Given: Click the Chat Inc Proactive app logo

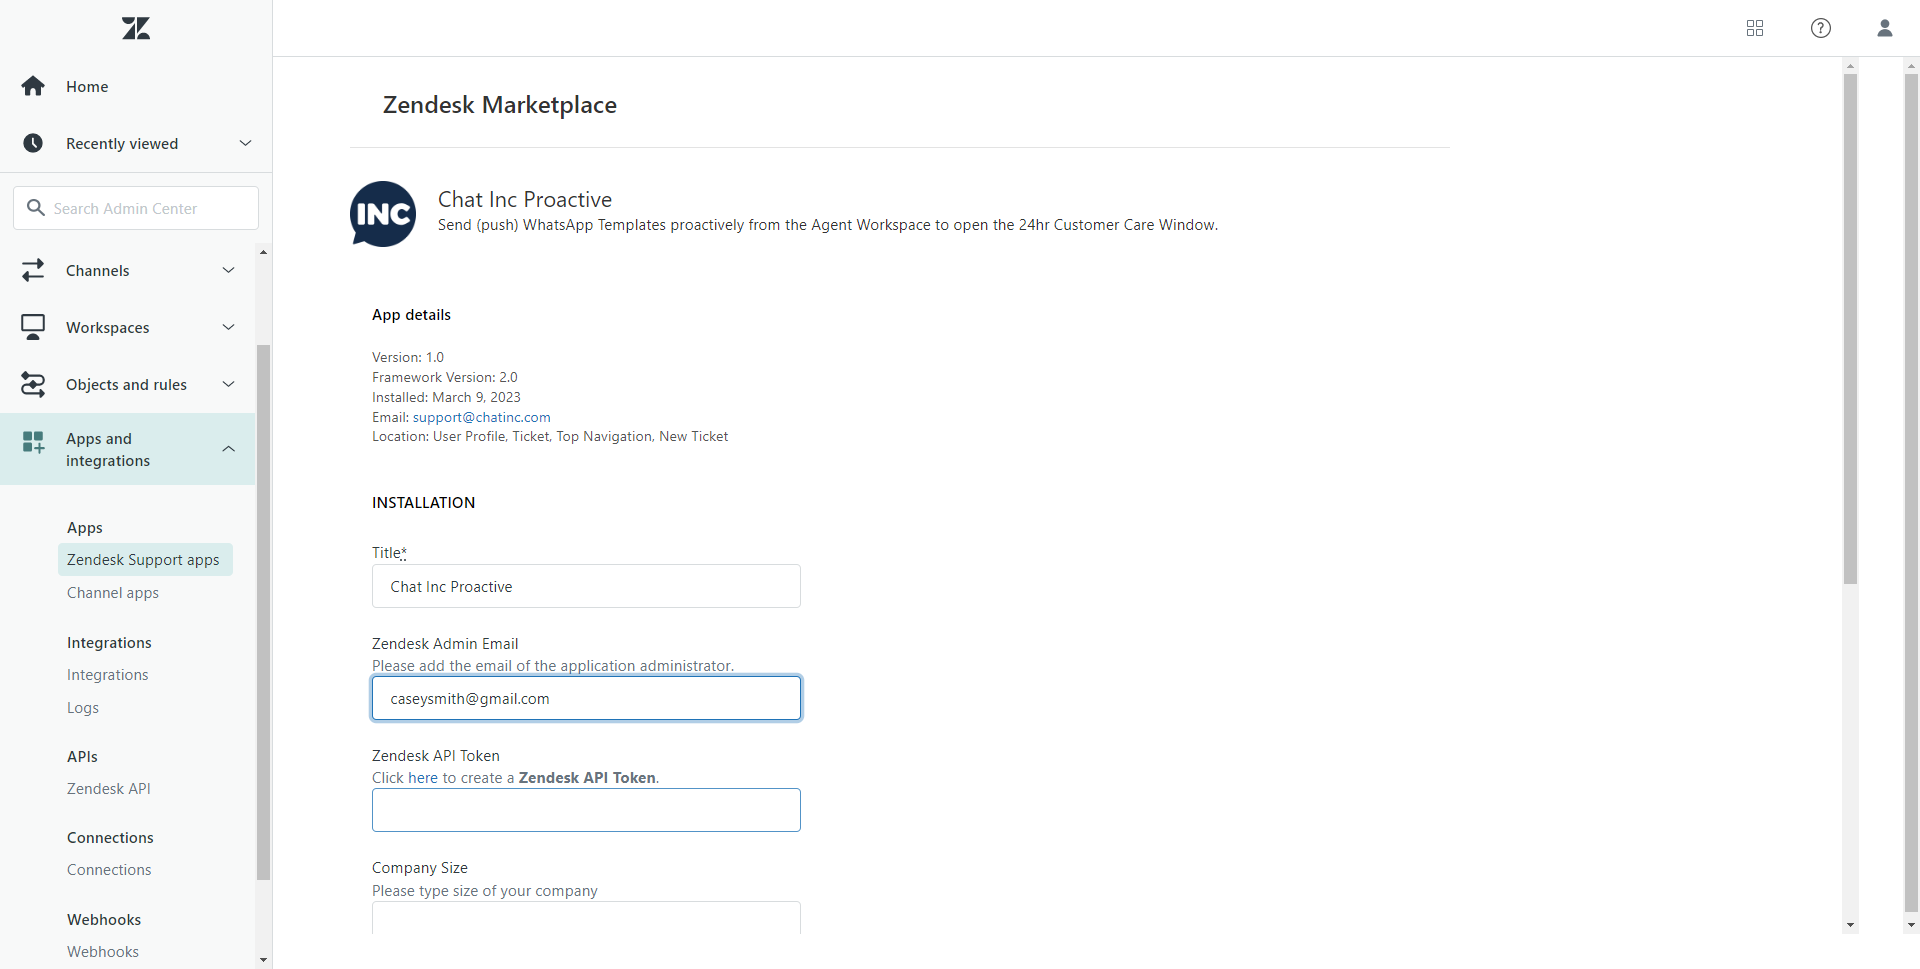Looking at the screenshot, I should point(383,214).
